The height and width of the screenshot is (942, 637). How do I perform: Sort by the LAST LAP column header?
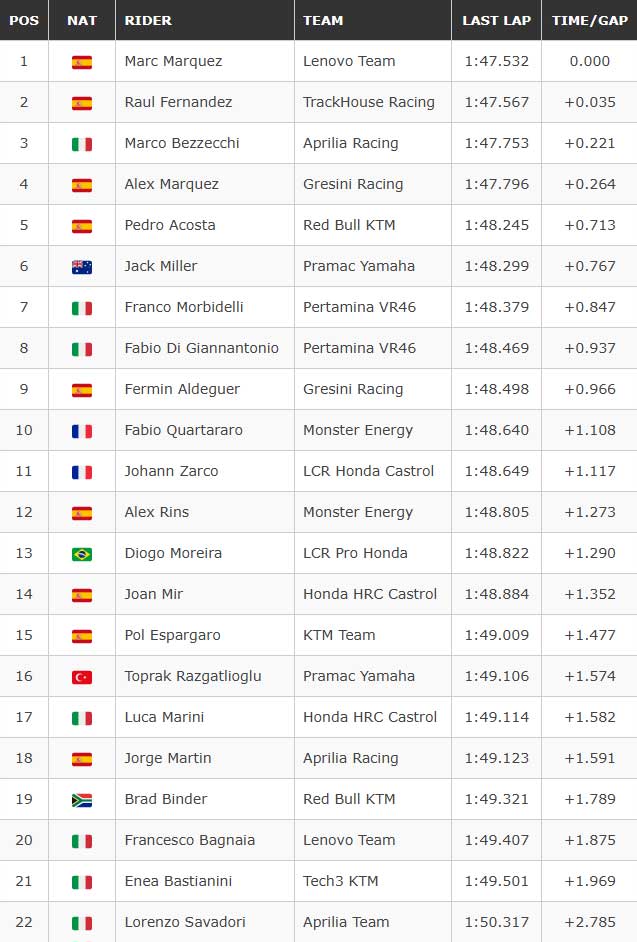click(496, 20)
